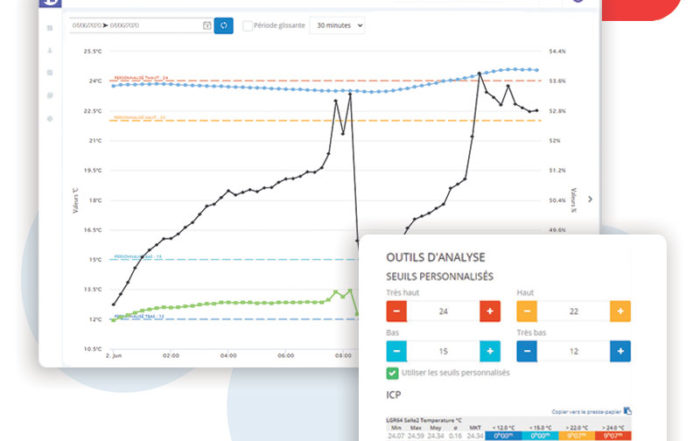The height and width of the screenshot is (441, 700).
Task: Open the calendar picker in date field
Action: pyautogui.click(x=207, y=25)
